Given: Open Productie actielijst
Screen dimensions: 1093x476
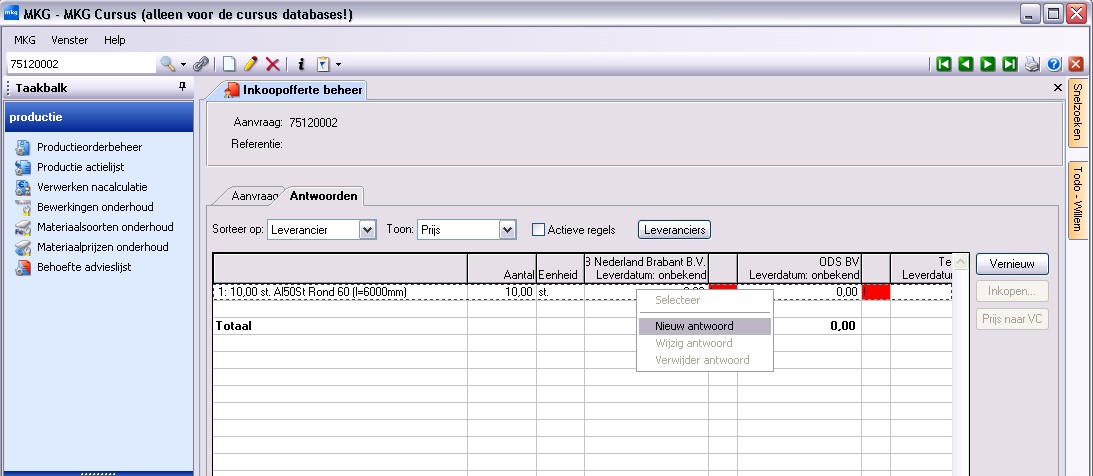Looking at the screenshot, I should [x=80, y=167].
